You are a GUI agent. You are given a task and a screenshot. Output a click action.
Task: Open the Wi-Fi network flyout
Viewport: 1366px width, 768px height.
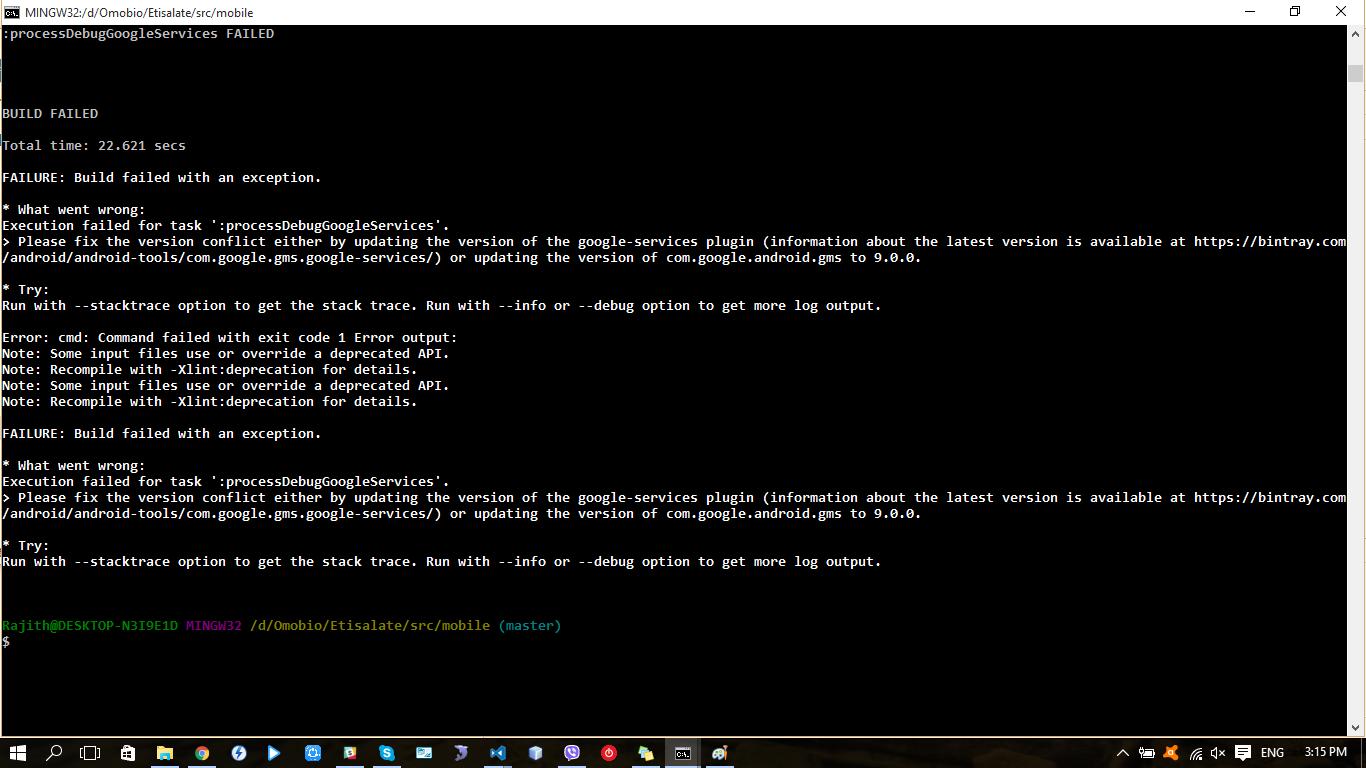pyautogui.click(x=1195, y=753)
